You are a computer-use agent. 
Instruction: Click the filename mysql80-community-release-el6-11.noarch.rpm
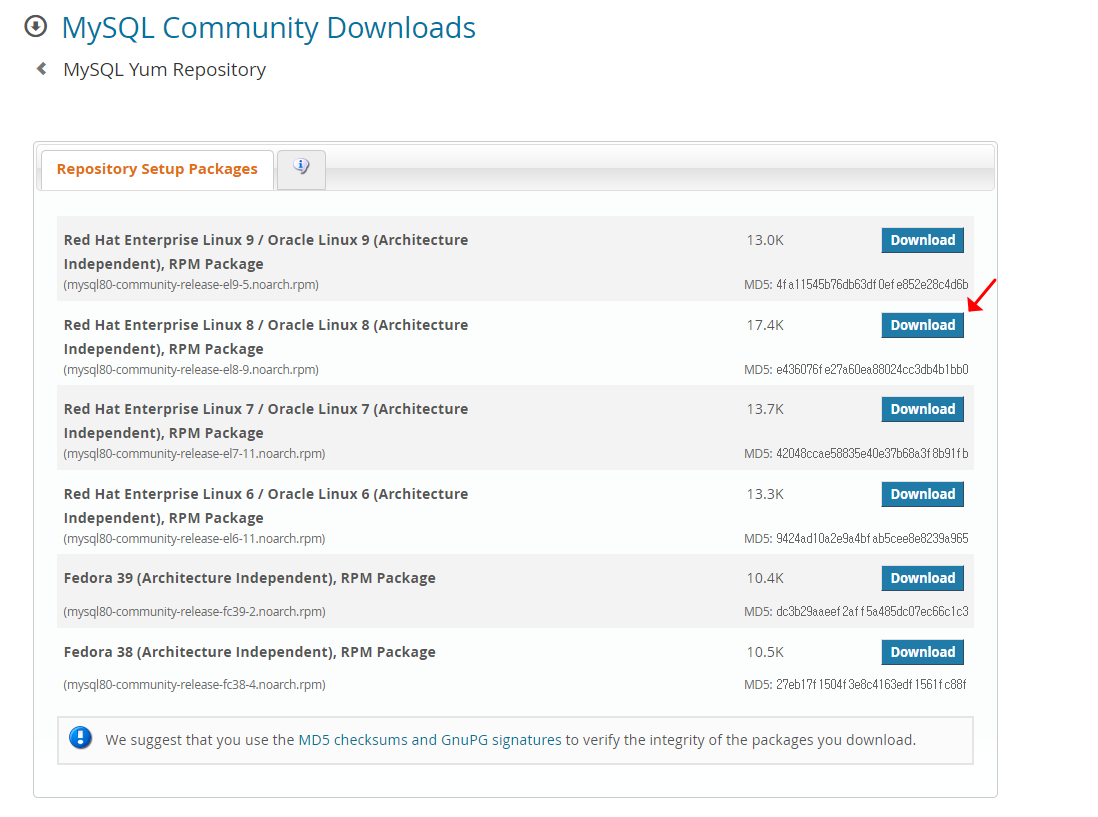[194, 539]
